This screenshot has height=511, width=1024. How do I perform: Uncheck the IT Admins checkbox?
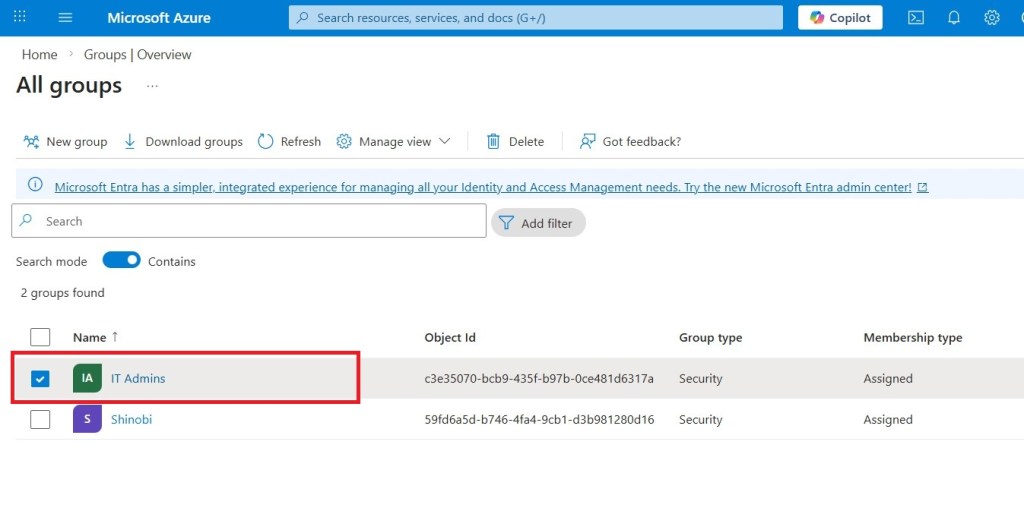tap(40, 378)
